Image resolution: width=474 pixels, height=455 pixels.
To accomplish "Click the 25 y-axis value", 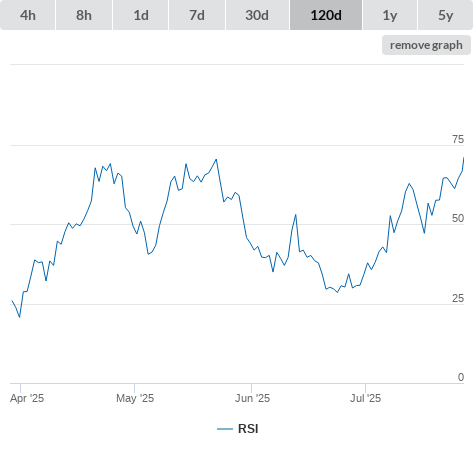I will coord(458,298).
